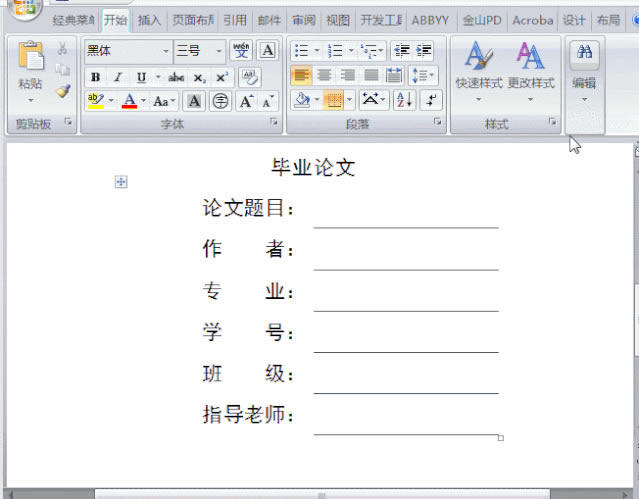Toggle Italic formatting
The height and width of the screenshot is (499, 639).
tap(118, 77)
